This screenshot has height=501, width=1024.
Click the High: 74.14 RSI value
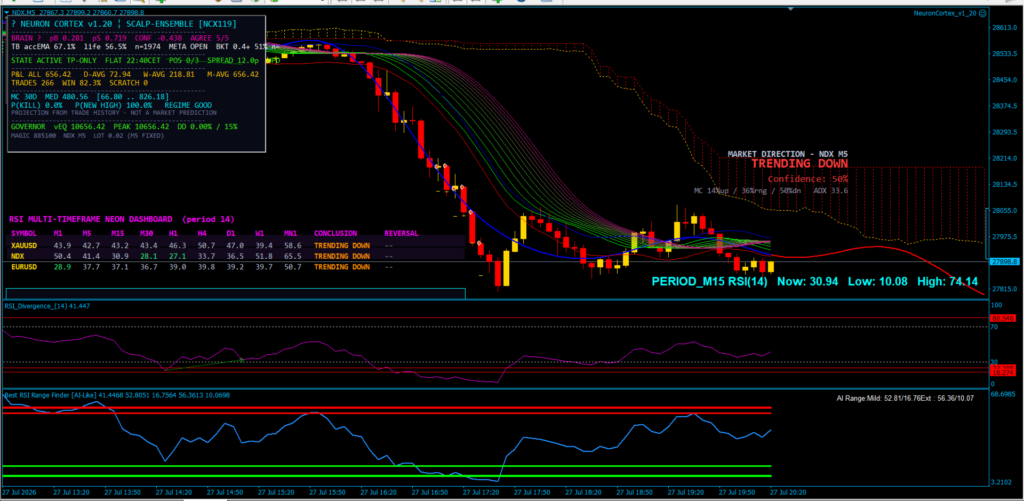click(948, 282)
